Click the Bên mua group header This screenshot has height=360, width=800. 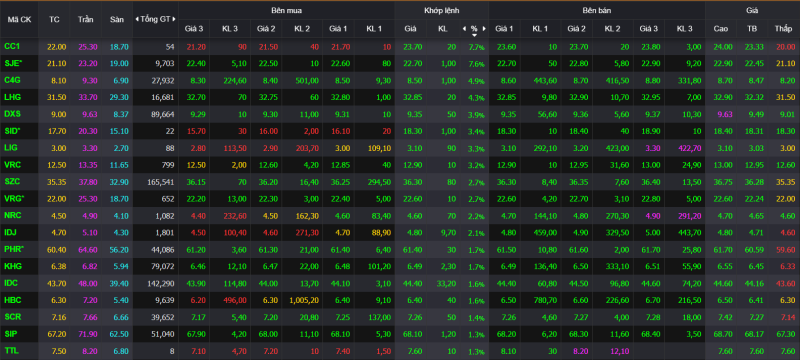coord(286,10)
